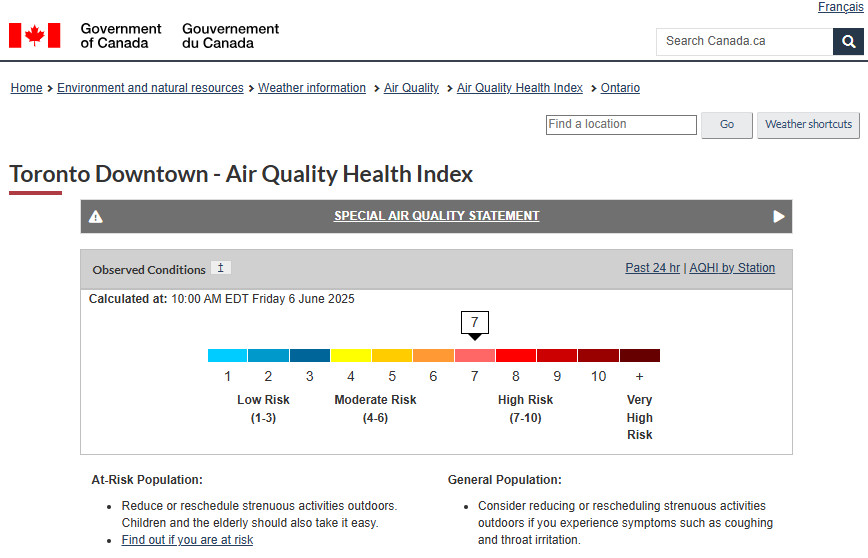Viewport: 868px width, 558px height.
Task: Click the level 9 red color block
Action: pyautogui.click(x=557, y=355)
